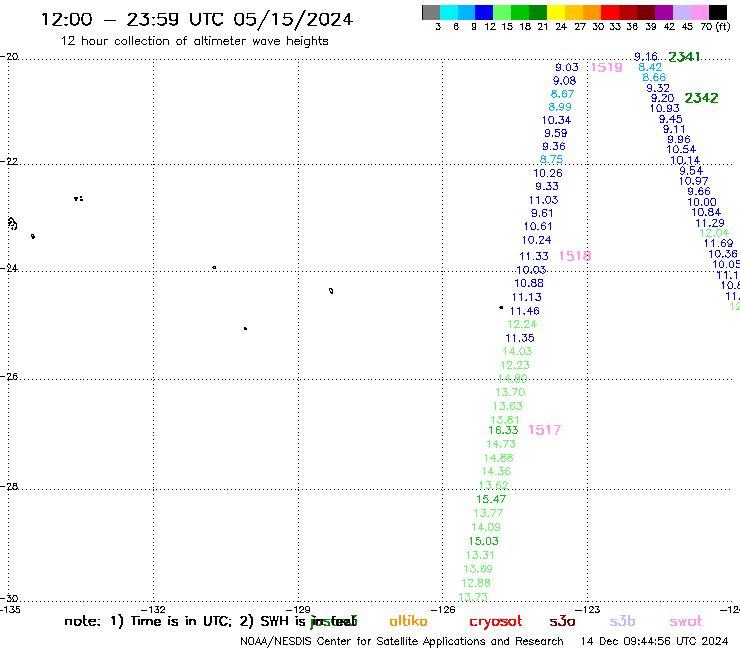Click the wave height value '11.29'
The image size is (740, 650).
point(710,223)
